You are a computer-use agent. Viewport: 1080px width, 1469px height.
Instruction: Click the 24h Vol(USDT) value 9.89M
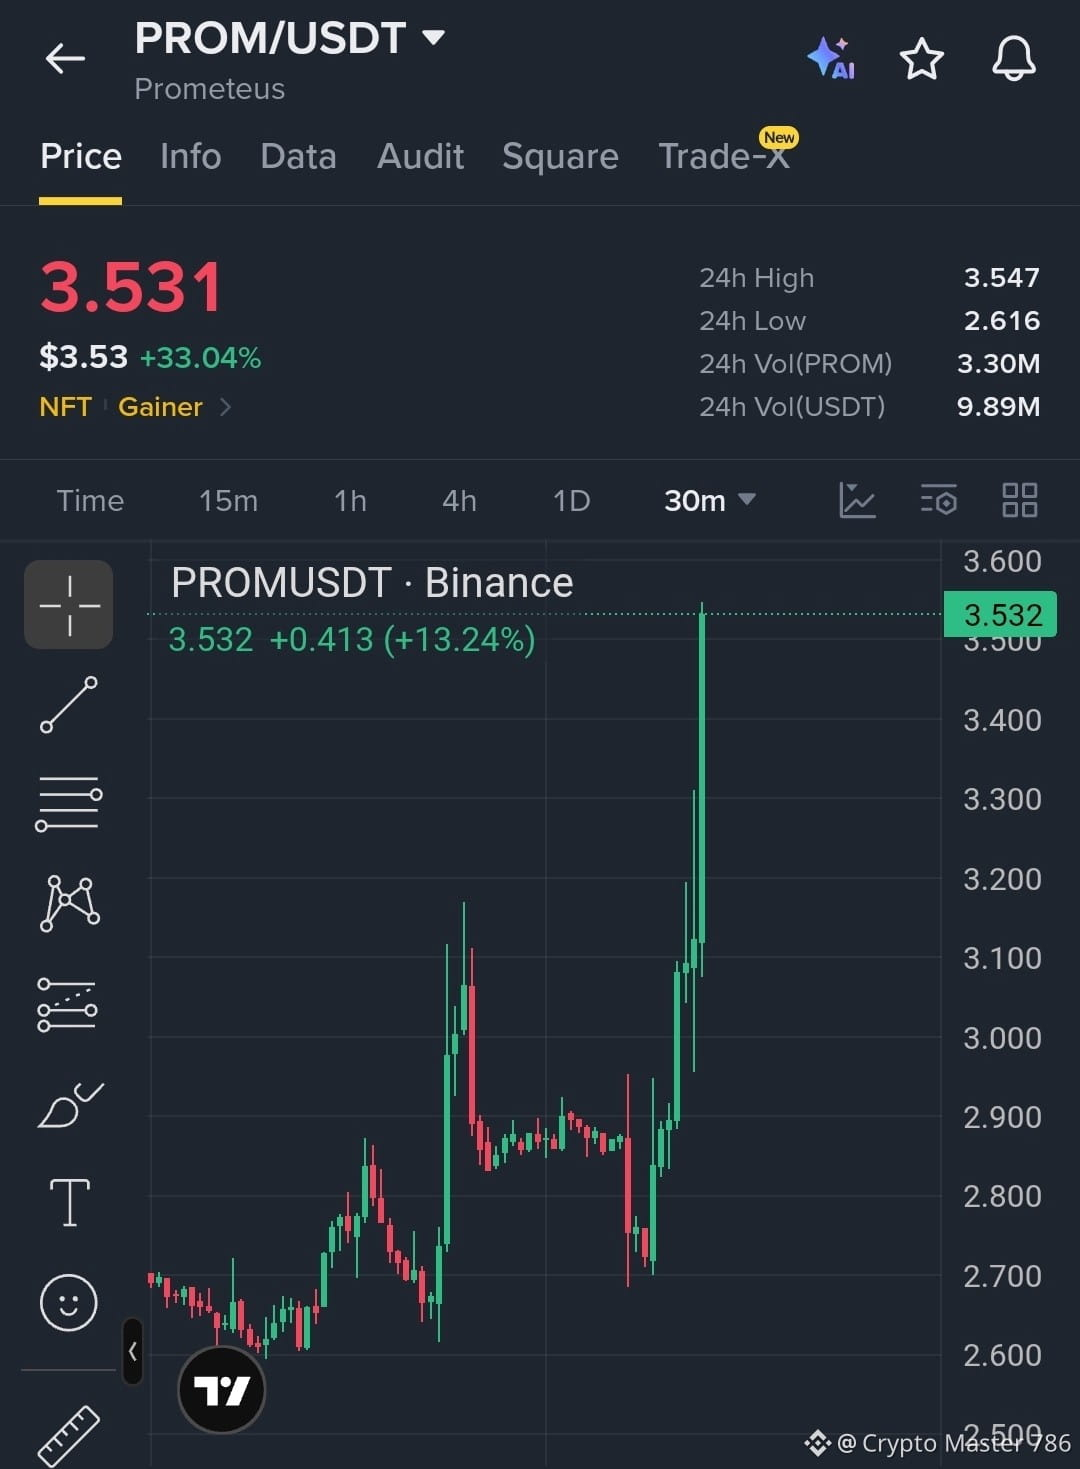(x=998, y=406)
